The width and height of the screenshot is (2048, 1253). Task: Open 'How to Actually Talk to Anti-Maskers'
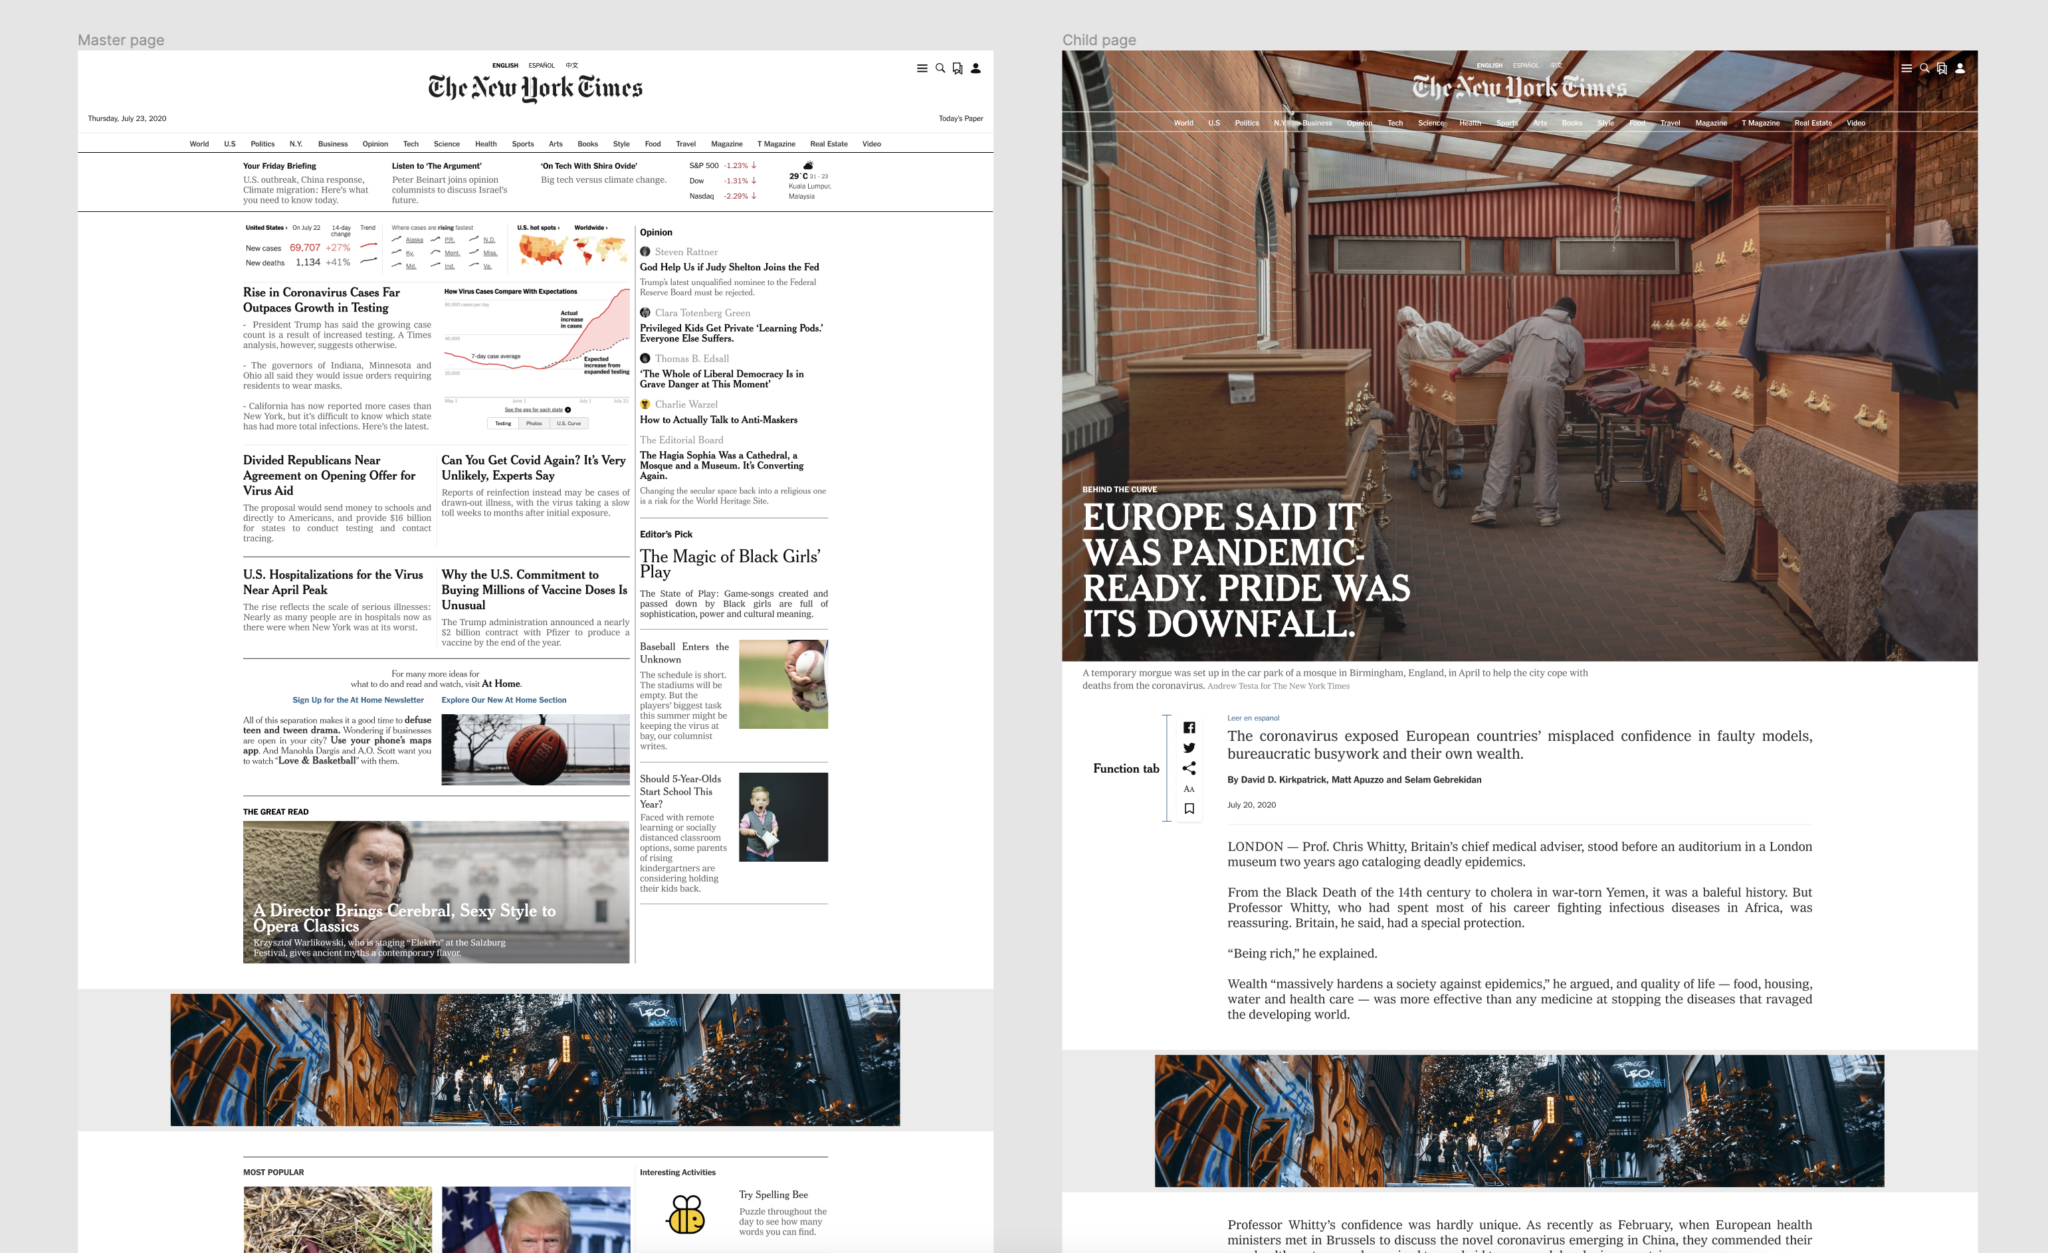click(x=719, y=420)
